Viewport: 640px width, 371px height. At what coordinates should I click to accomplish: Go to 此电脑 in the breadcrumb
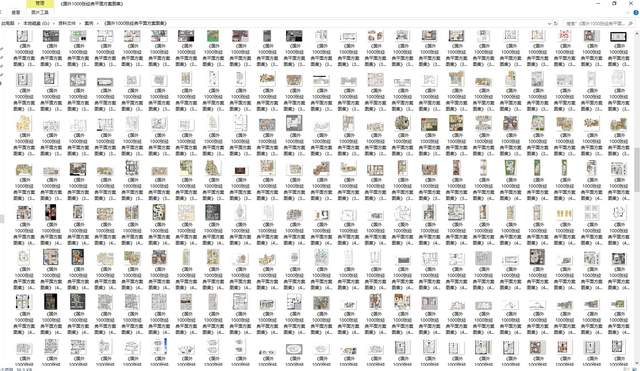[x=8, y=24]
